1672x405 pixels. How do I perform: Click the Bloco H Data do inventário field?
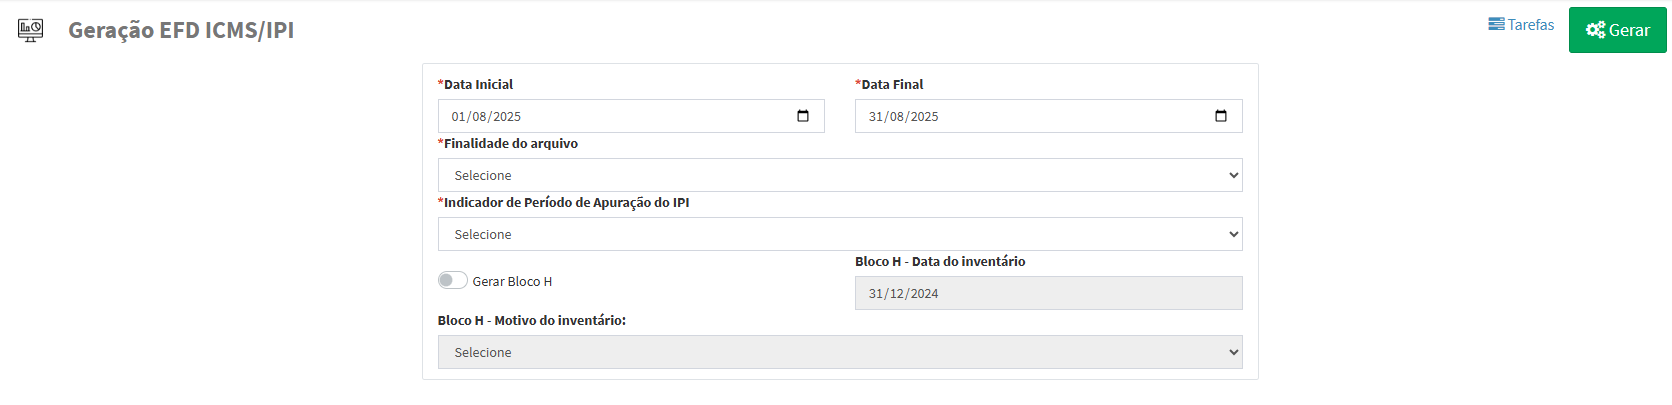(1048, 293)
